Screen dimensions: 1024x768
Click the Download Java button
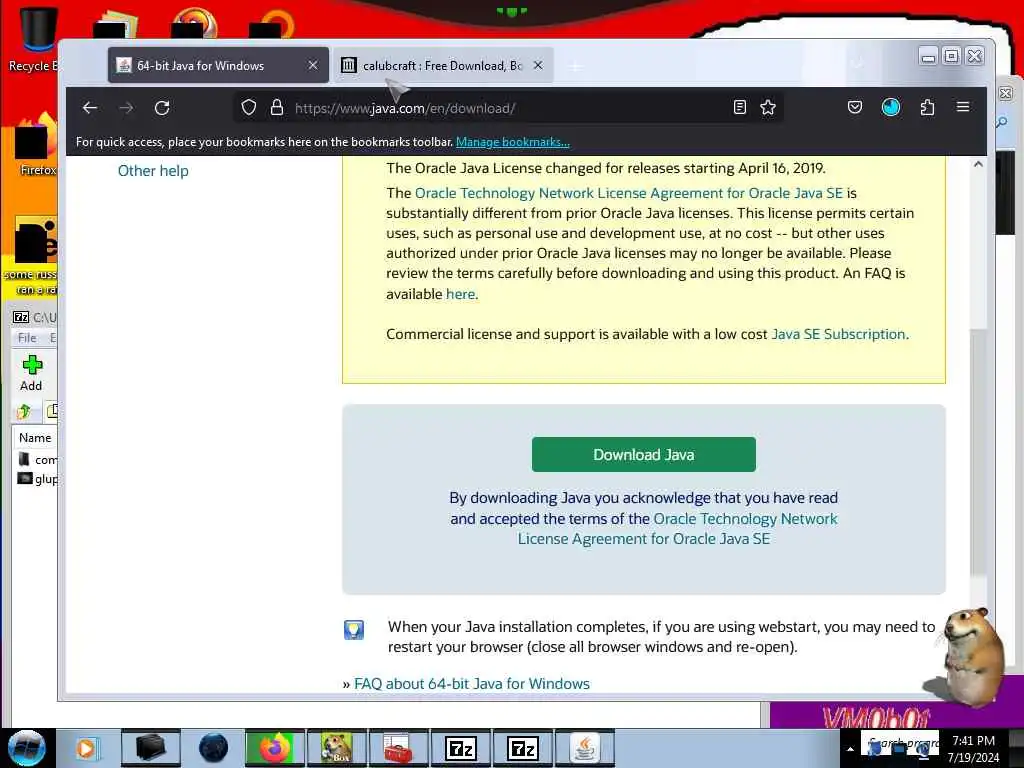point(643,455)
